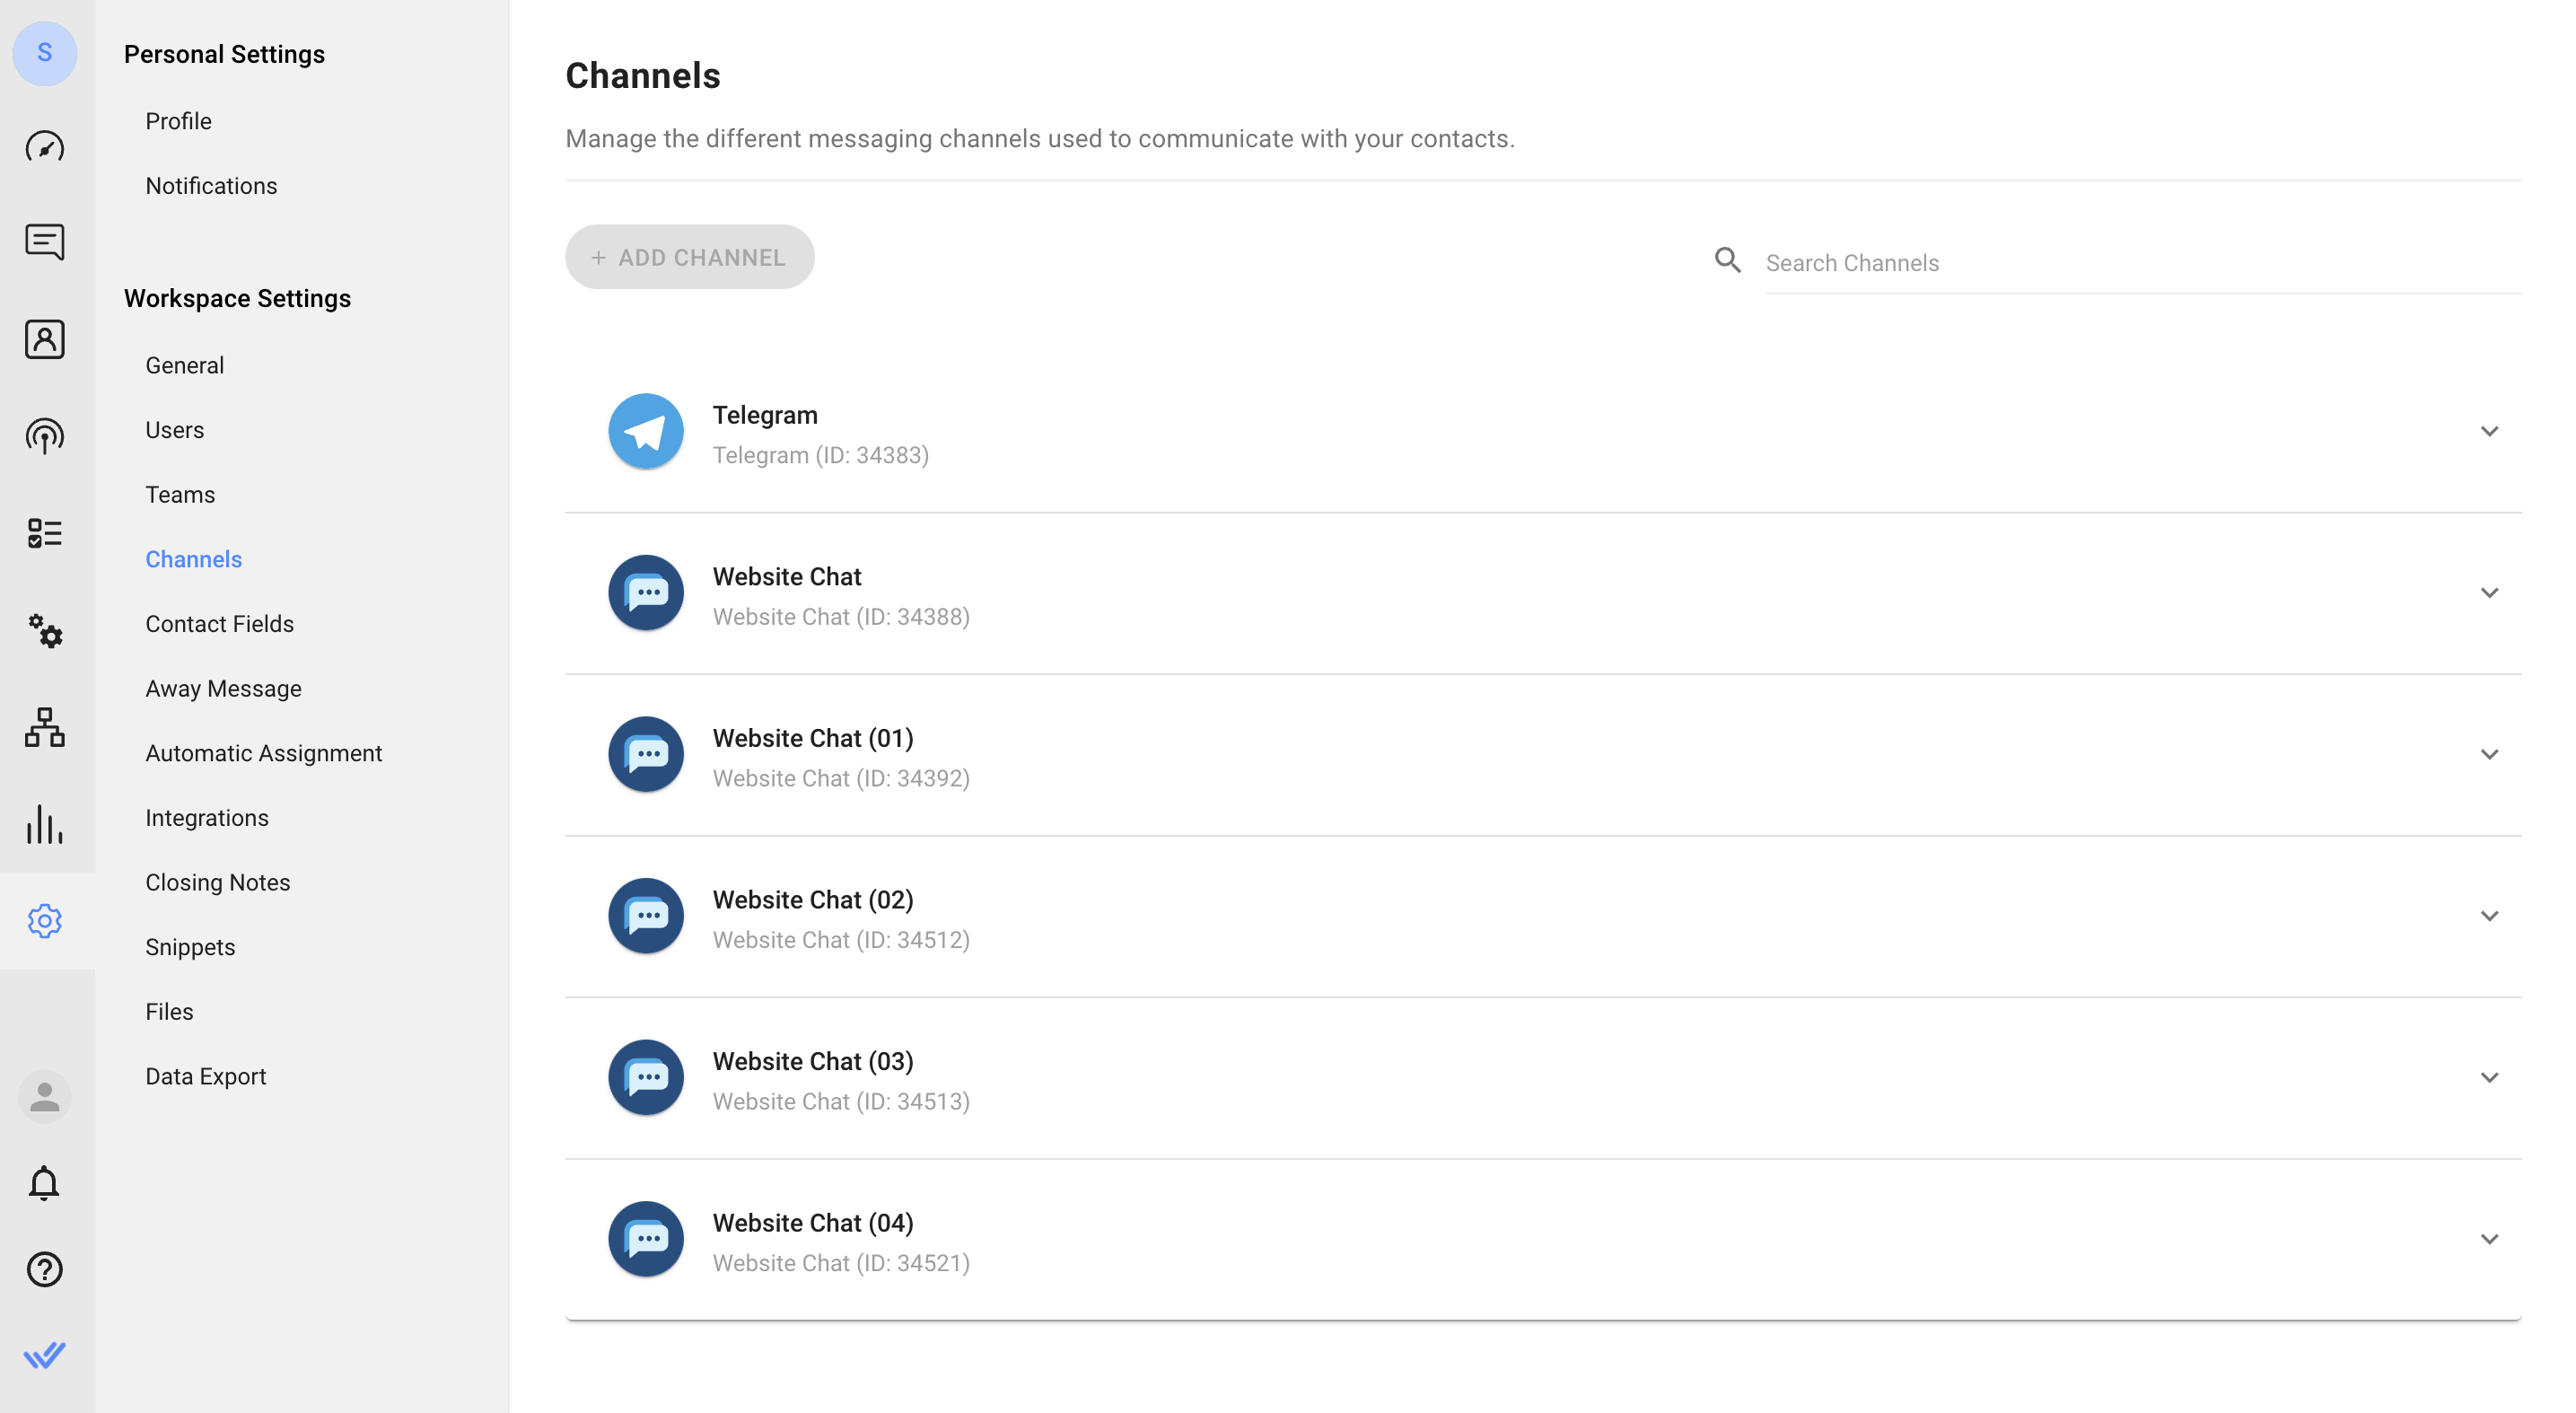
Task: Open the workspace avatar S
Action: pos(45,53)
